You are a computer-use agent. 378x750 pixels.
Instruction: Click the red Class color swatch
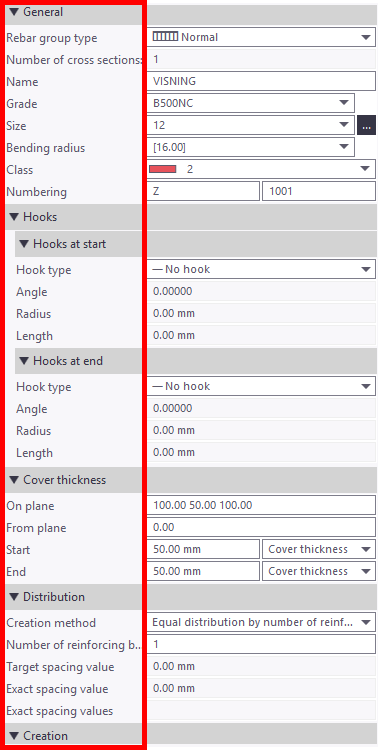click(x=163, y=169)
